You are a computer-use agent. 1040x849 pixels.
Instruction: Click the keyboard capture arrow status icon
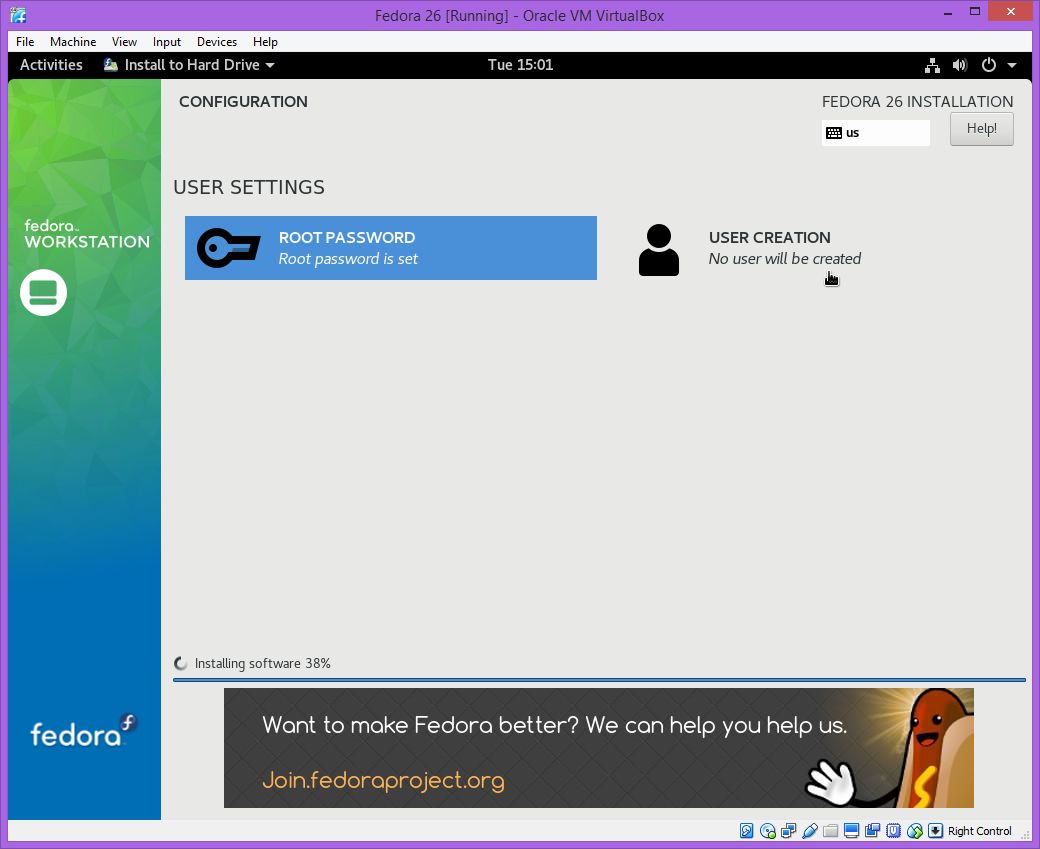pyautogui.click(x=935, y=830)
